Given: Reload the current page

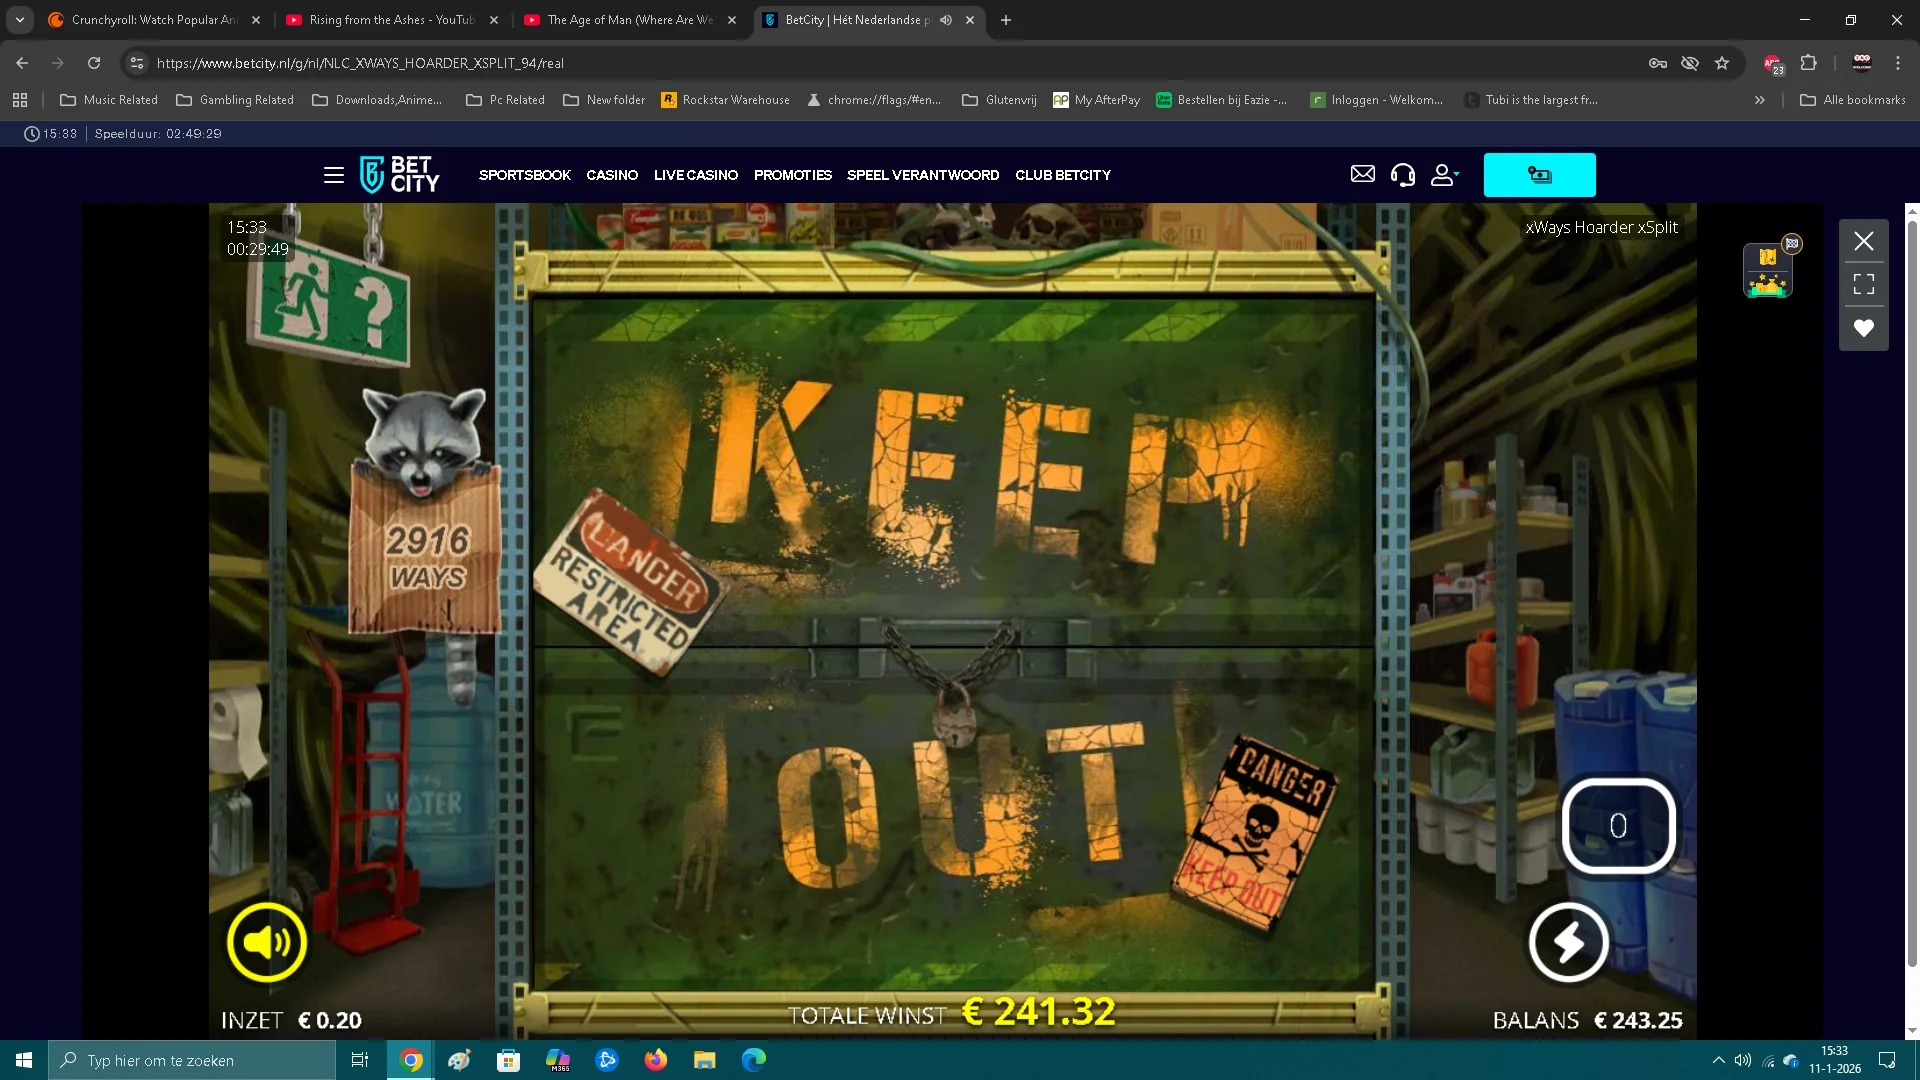Looking at the screenshot, I should 94,63.
